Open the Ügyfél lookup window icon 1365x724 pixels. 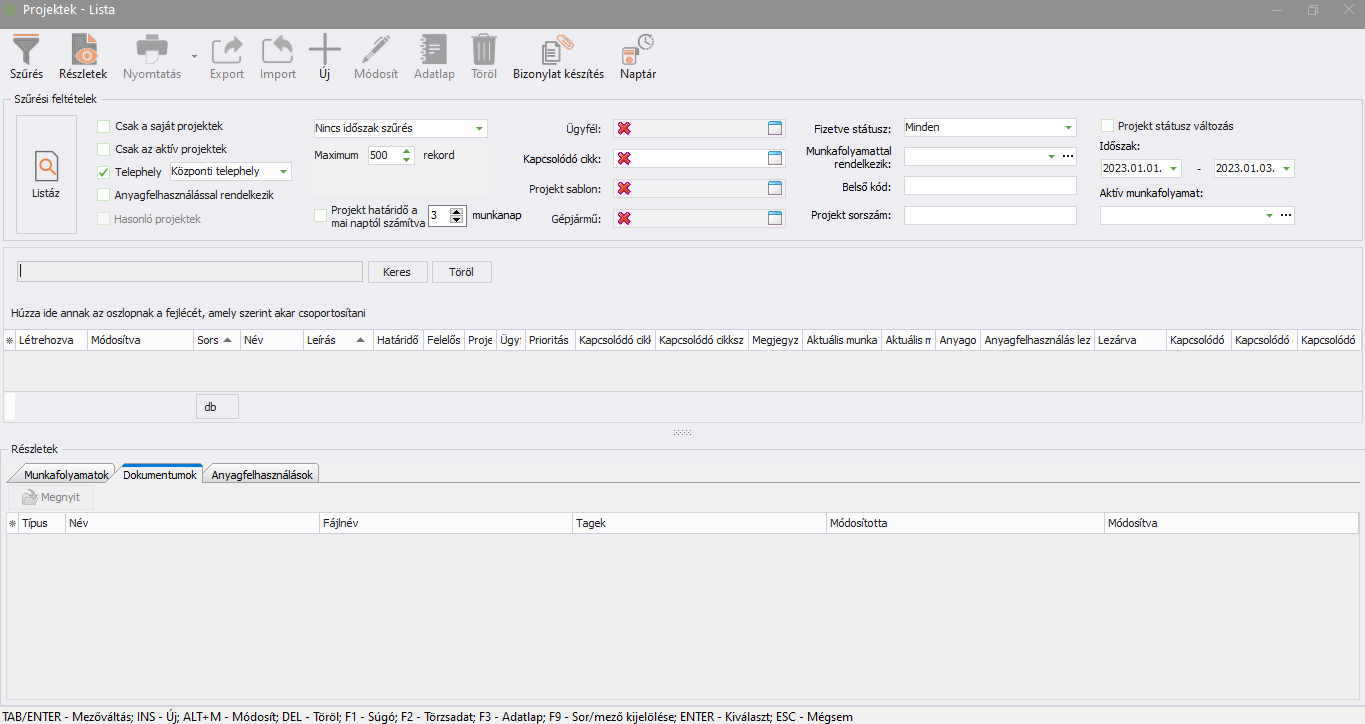775,128
